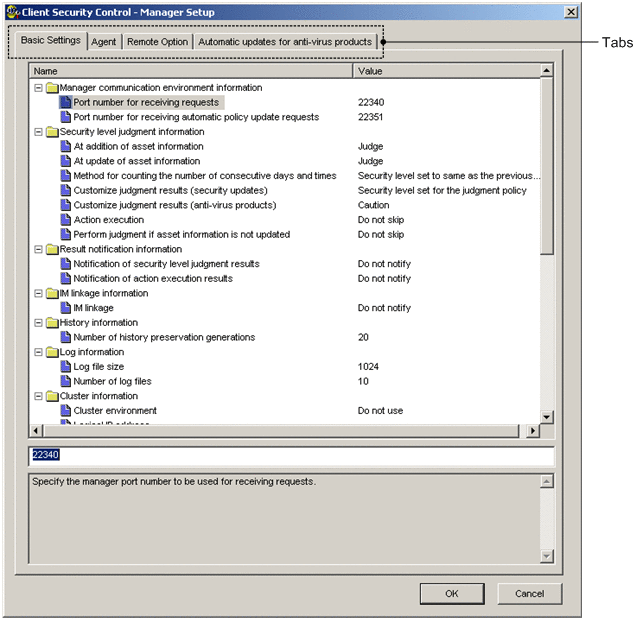636x621 pixels.
Task: Open the Agent tab
Action: [x=104, y=42]
